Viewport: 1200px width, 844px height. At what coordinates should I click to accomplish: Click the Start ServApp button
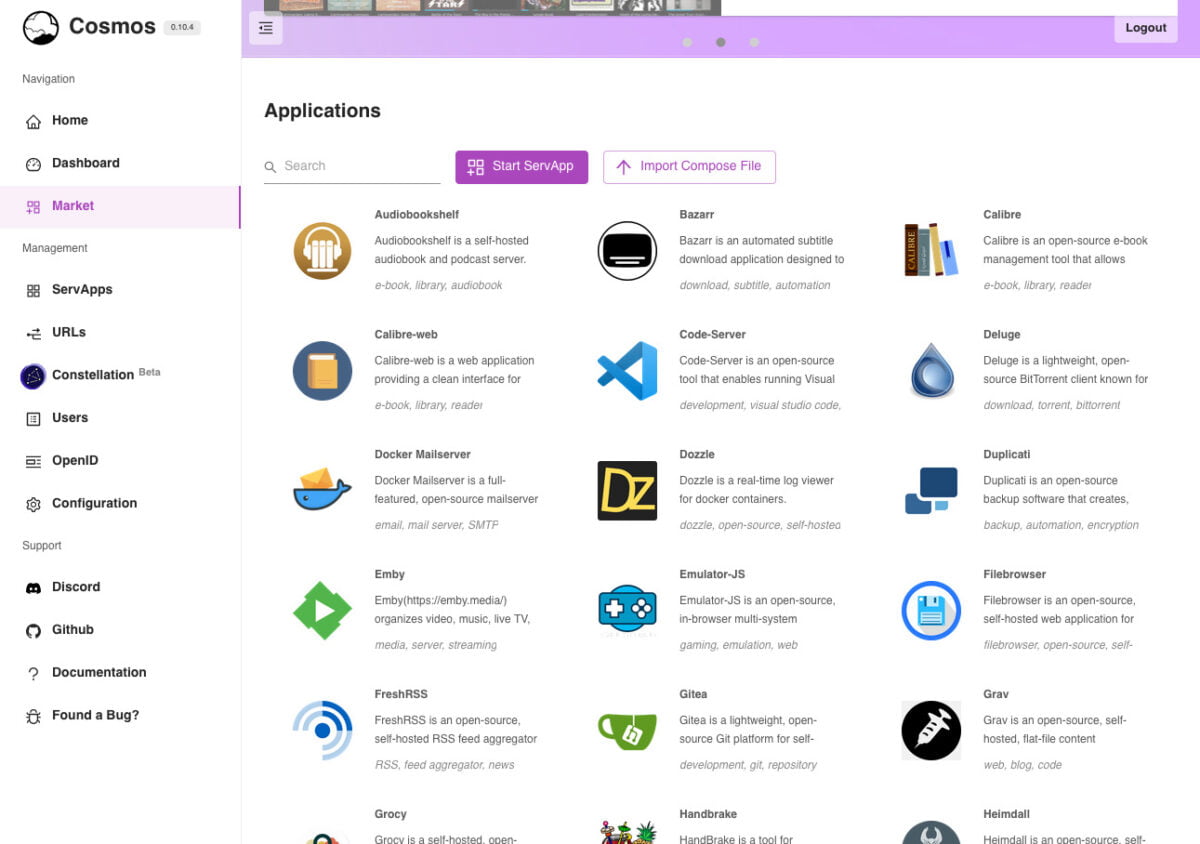[x=521, y=166]
